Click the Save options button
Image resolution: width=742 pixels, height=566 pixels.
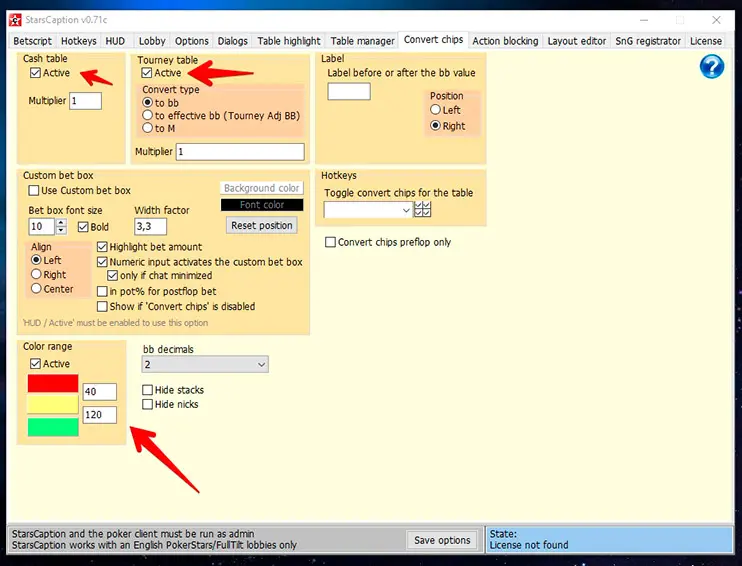click(x=442, y=540)
